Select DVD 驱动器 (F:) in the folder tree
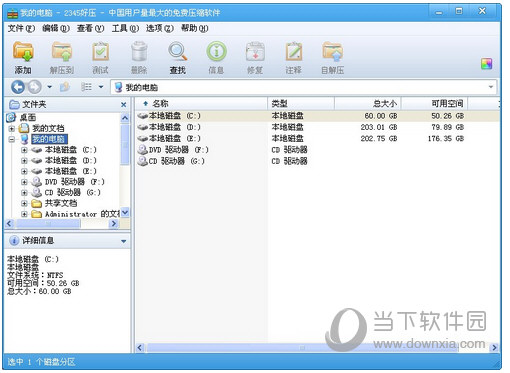Viewport: 510px width, 373px height. [x=75, y=182]
